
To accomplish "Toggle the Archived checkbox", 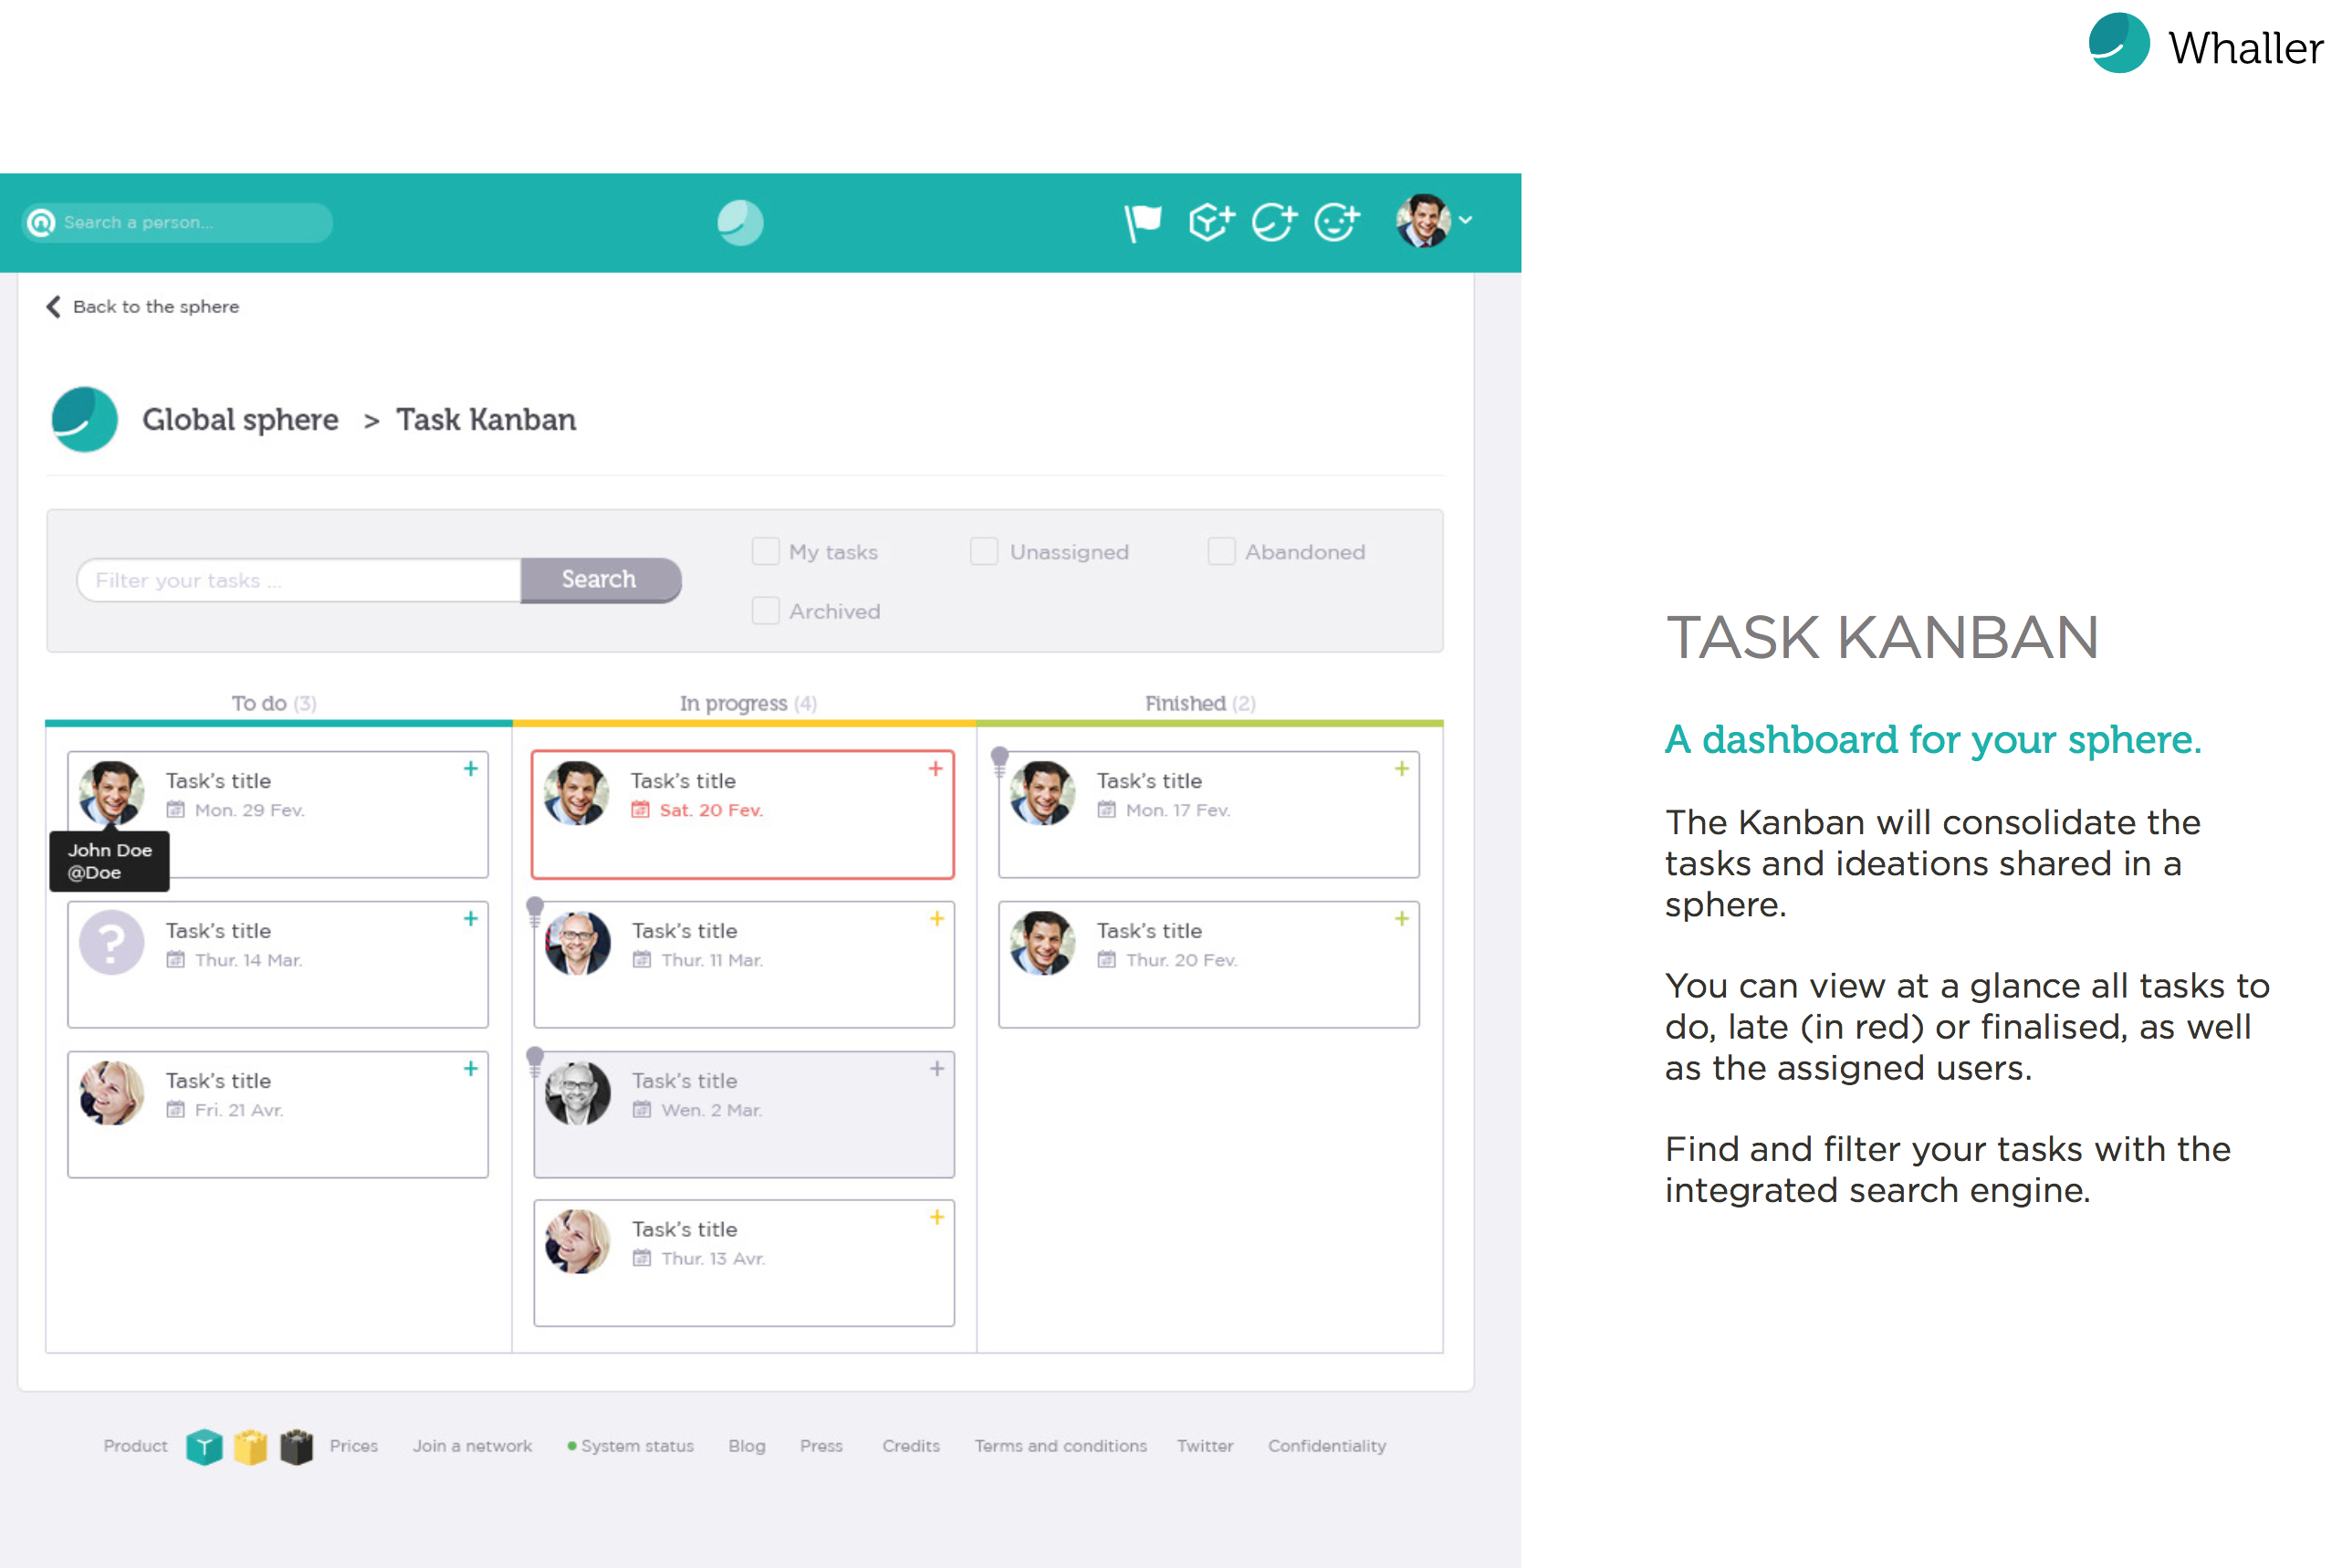I will (766, 611).
